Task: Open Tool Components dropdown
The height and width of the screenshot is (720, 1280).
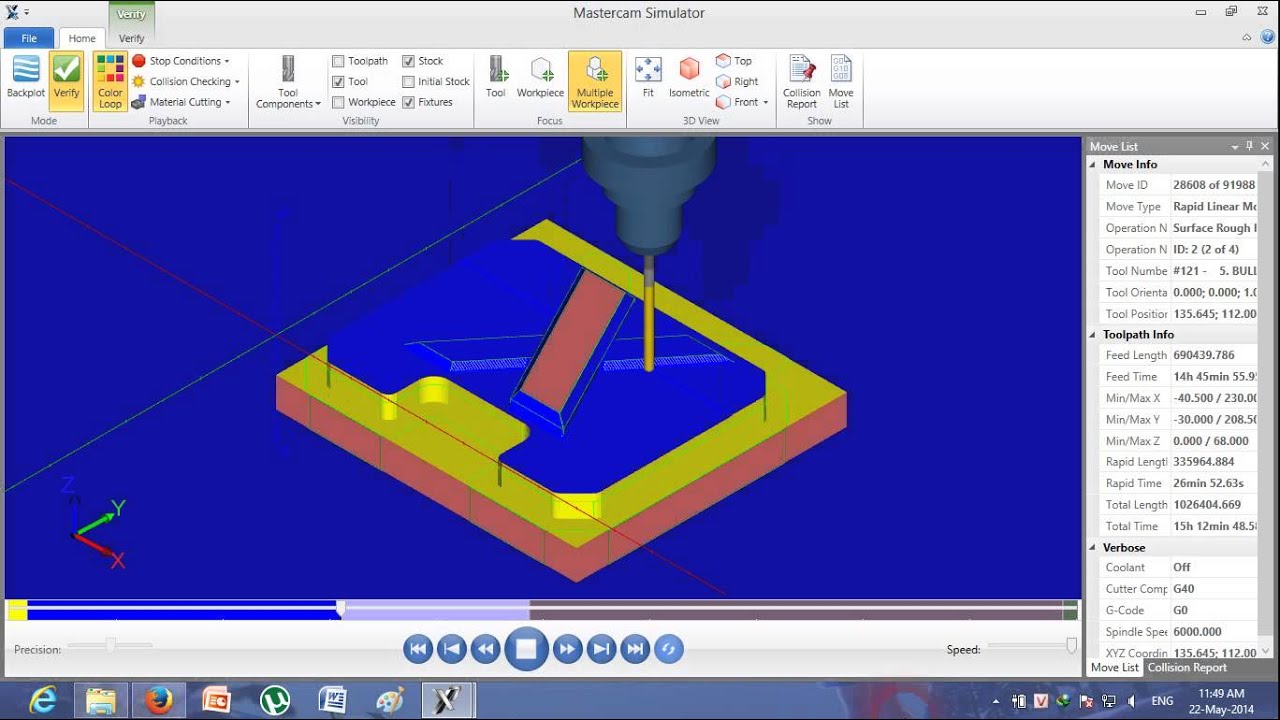Action: (288, 82)
